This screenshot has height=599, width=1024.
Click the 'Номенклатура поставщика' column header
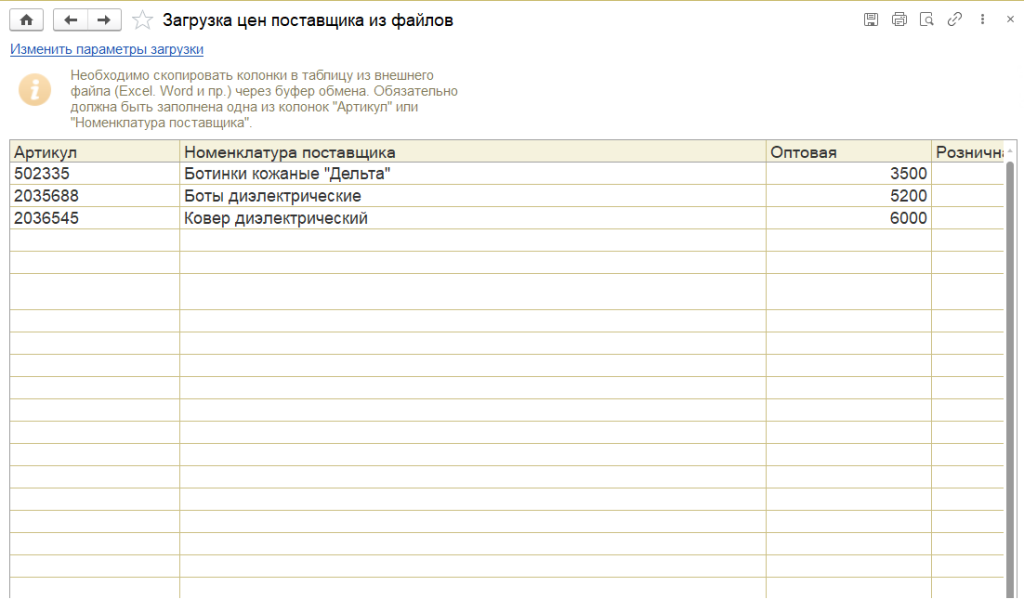[472, 152]
